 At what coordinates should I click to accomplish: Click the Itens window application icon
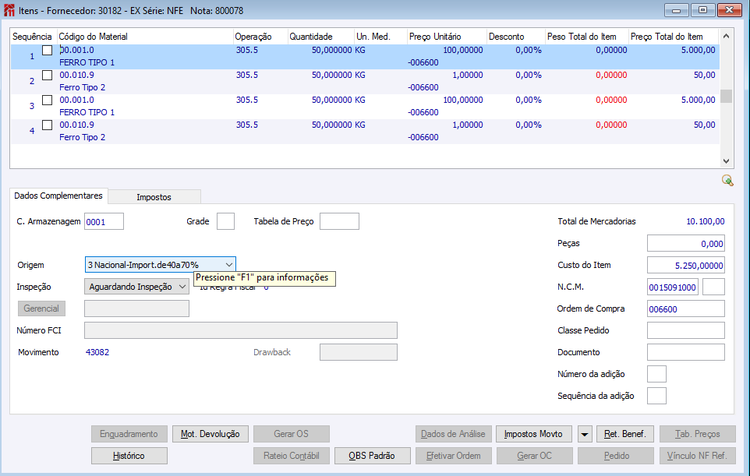[9, 9]
